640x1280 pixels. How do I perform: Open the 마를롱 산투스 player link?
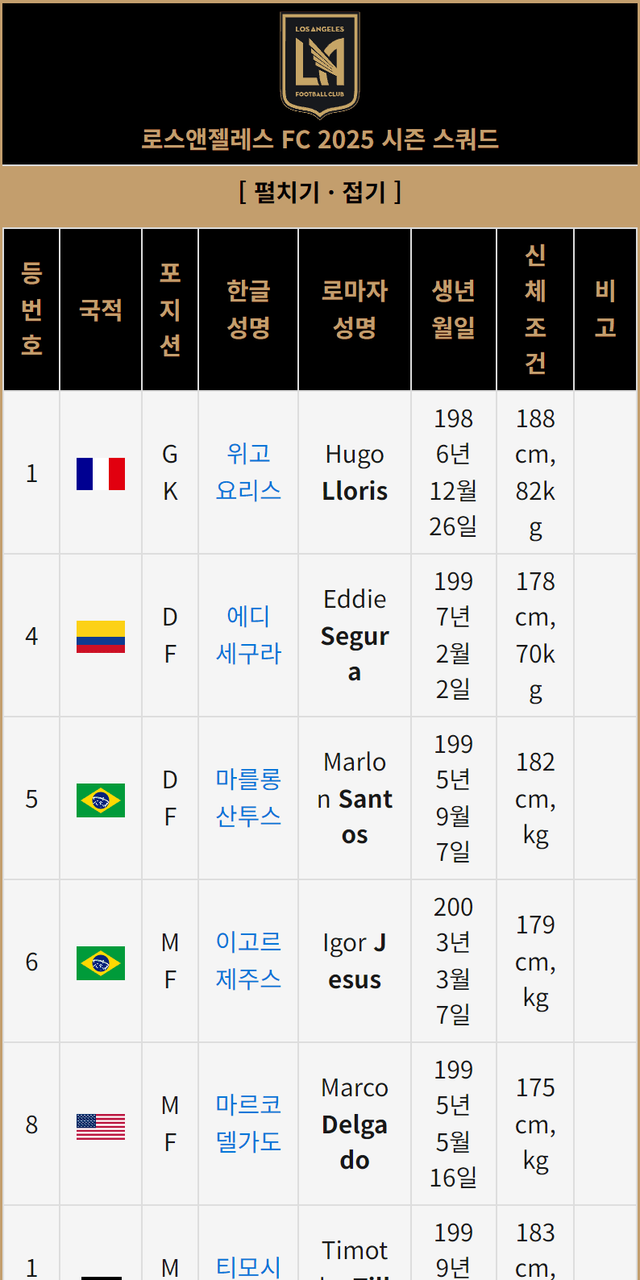click(x=248, y=798)
